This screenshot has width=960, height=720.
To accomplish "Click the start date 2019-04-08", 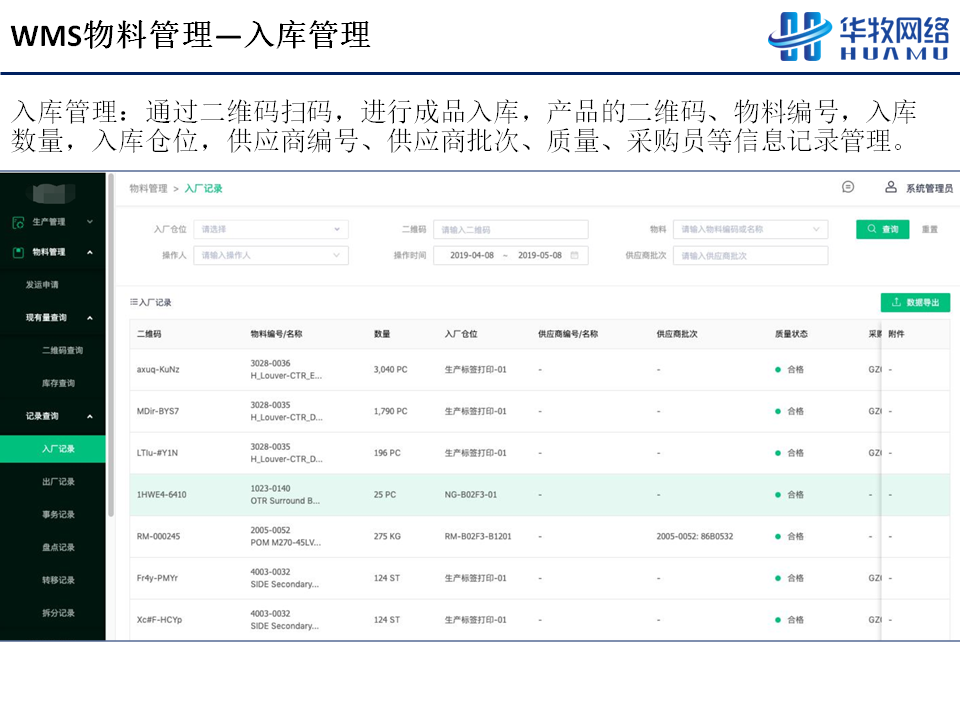I will pos(471,255).
